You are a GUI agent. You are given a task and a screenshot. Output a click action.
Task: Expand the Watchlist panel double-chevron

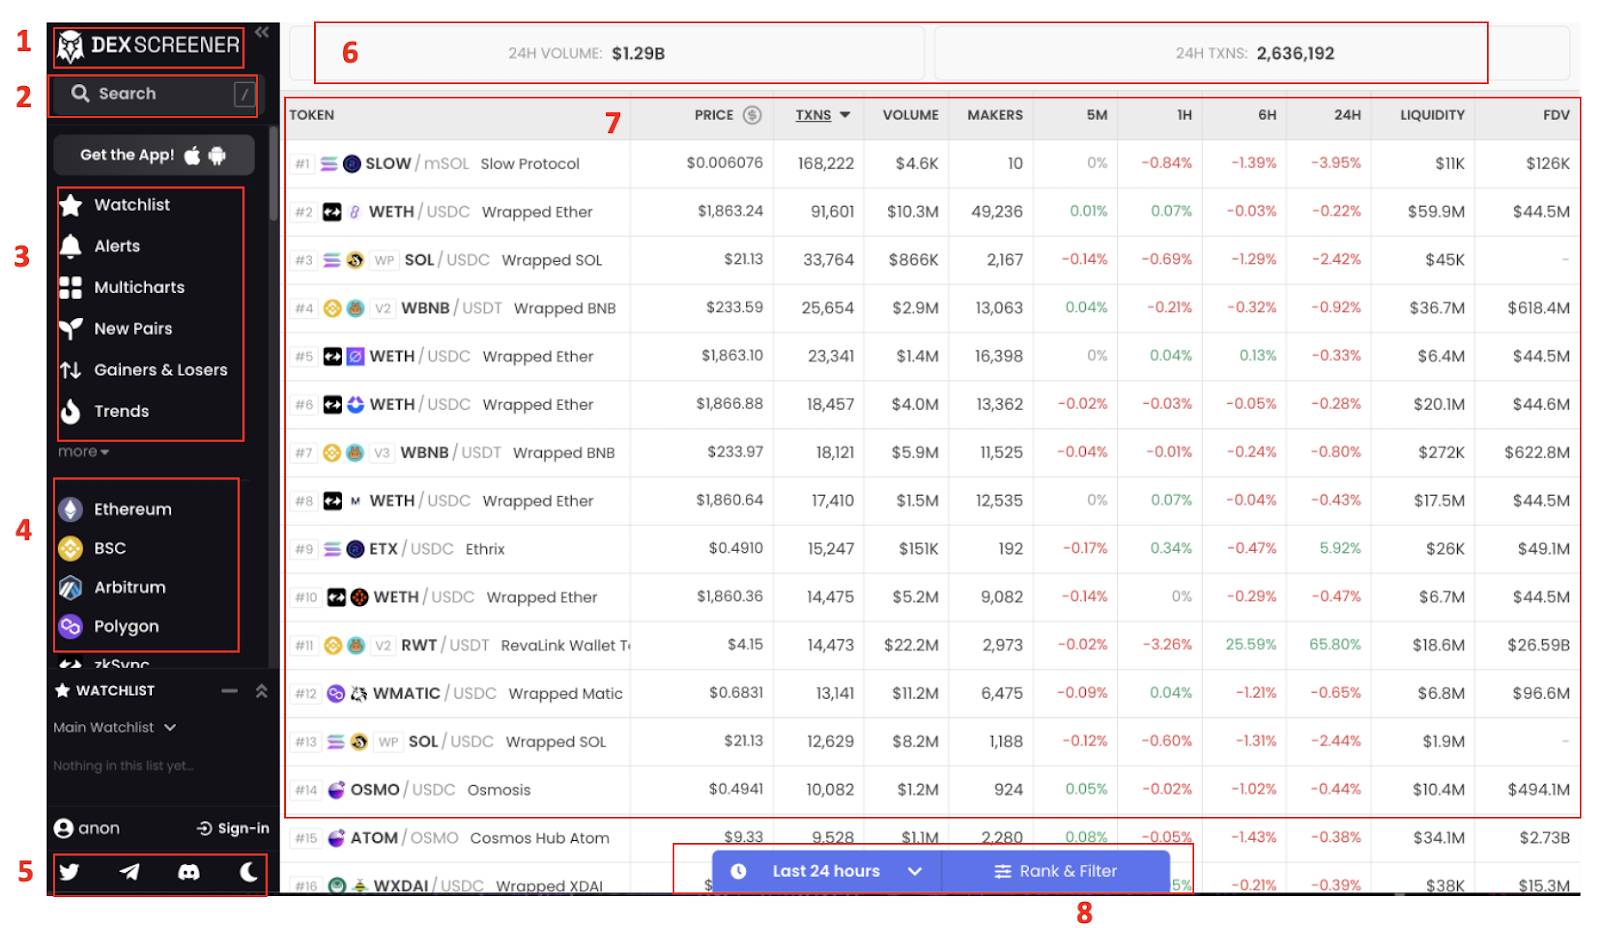click(x=262, y=691)
